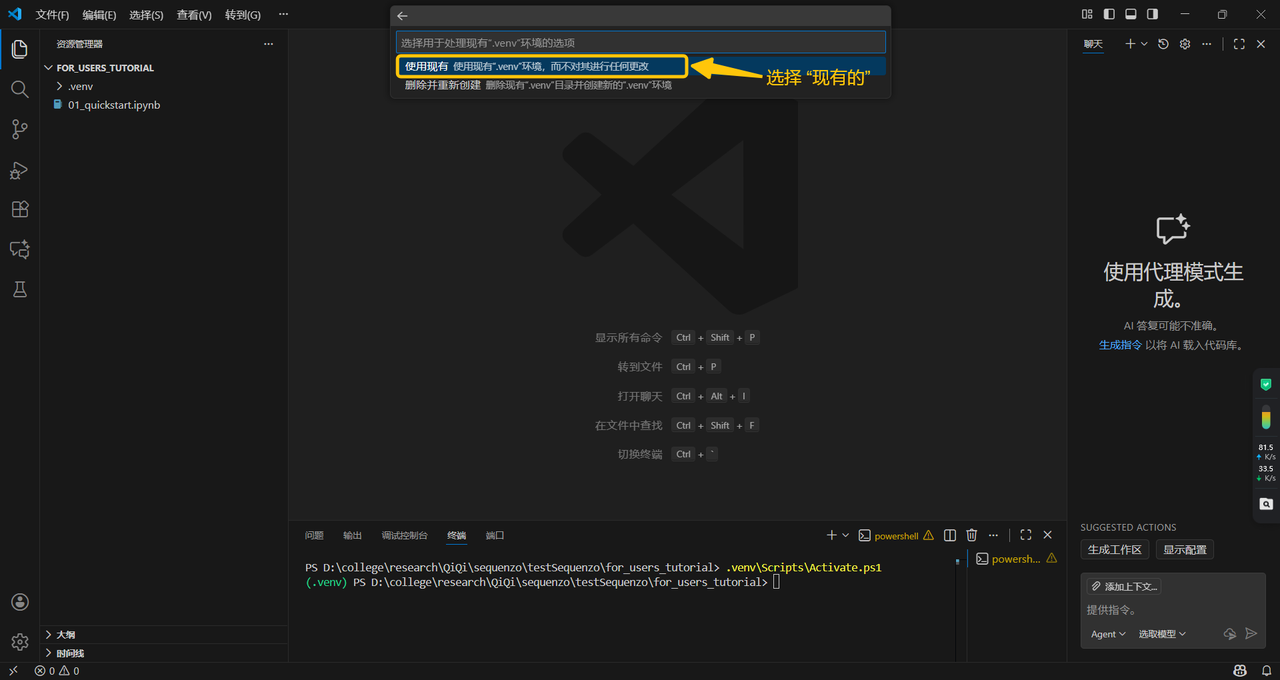Open the Testing flask icon view
Viewport: 1280px width, 680px height.
coord(19,289)
